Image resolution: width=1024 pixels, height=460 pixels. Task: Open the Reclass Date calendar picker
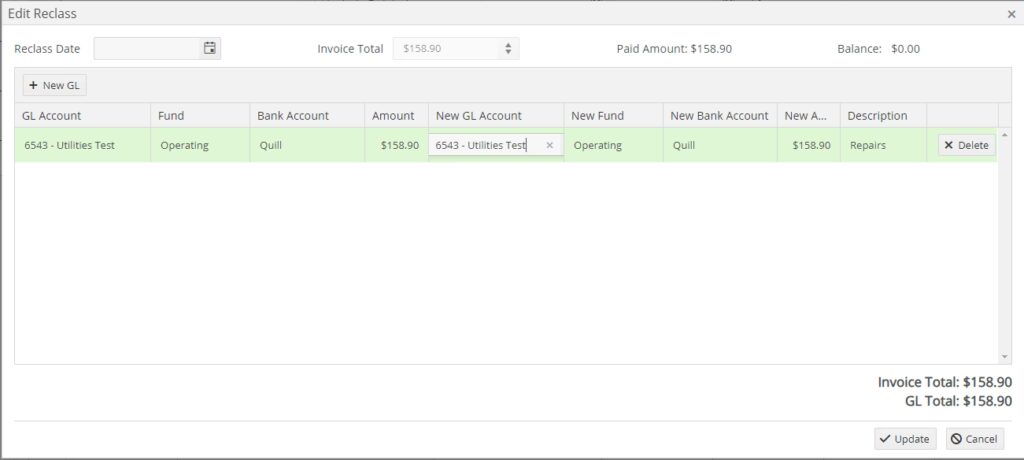click(x=210, y=48)
